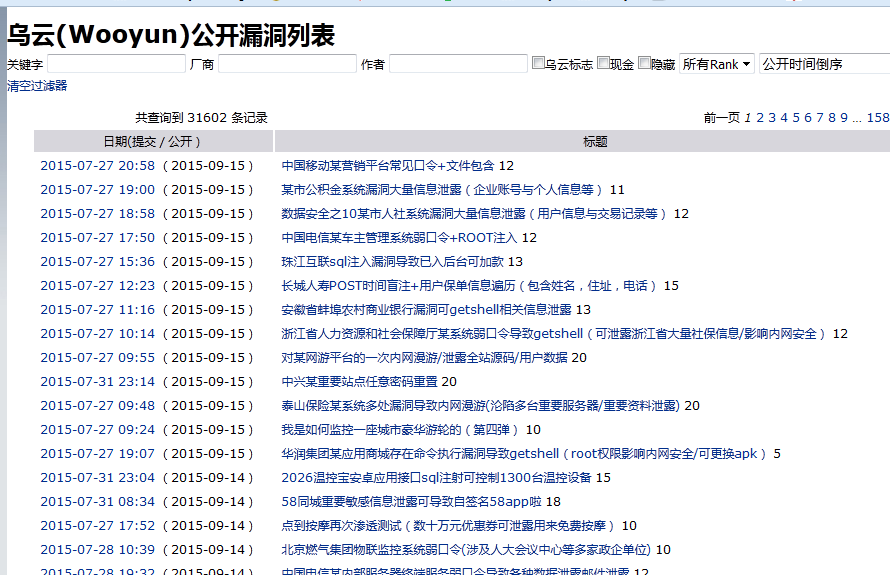Enable the 现金 checkbox
This screenshot has height=575, width=890.
[603, 63]
